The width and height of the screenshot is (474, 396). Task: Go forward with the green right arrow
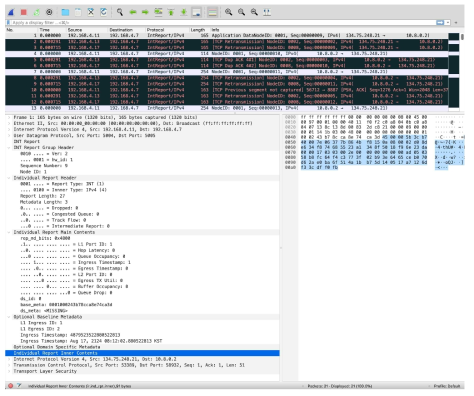tap(145, 12)
